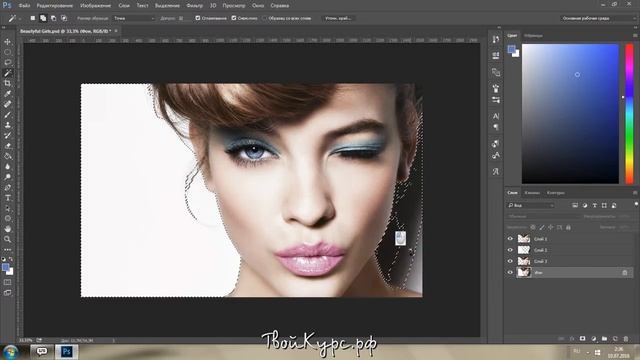
Task: Toggle type layer filter icon
Action: [x=594, y=205]
